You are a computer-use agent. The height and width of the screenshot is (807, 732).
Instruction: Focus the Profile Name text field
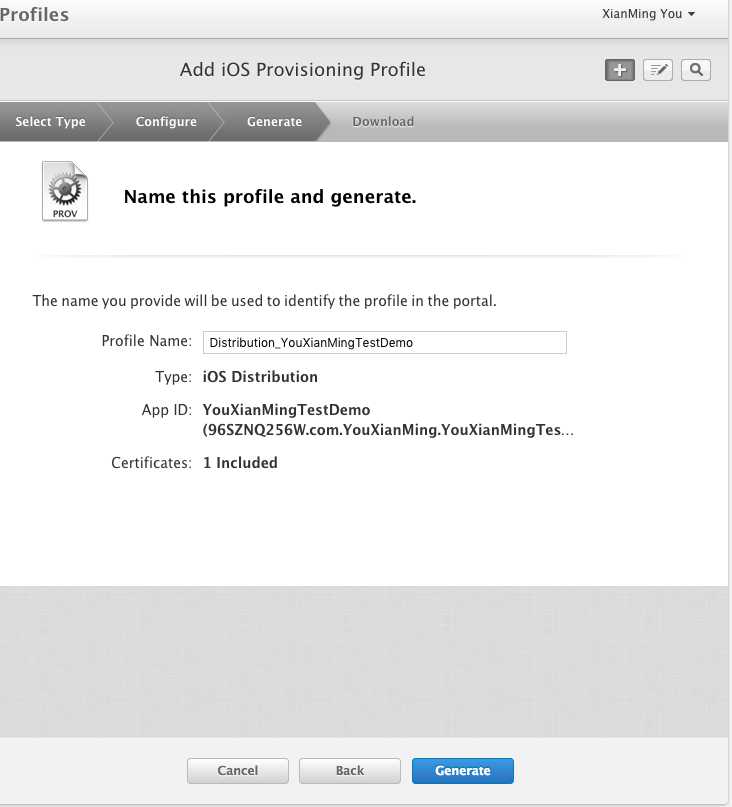[384, 342]
